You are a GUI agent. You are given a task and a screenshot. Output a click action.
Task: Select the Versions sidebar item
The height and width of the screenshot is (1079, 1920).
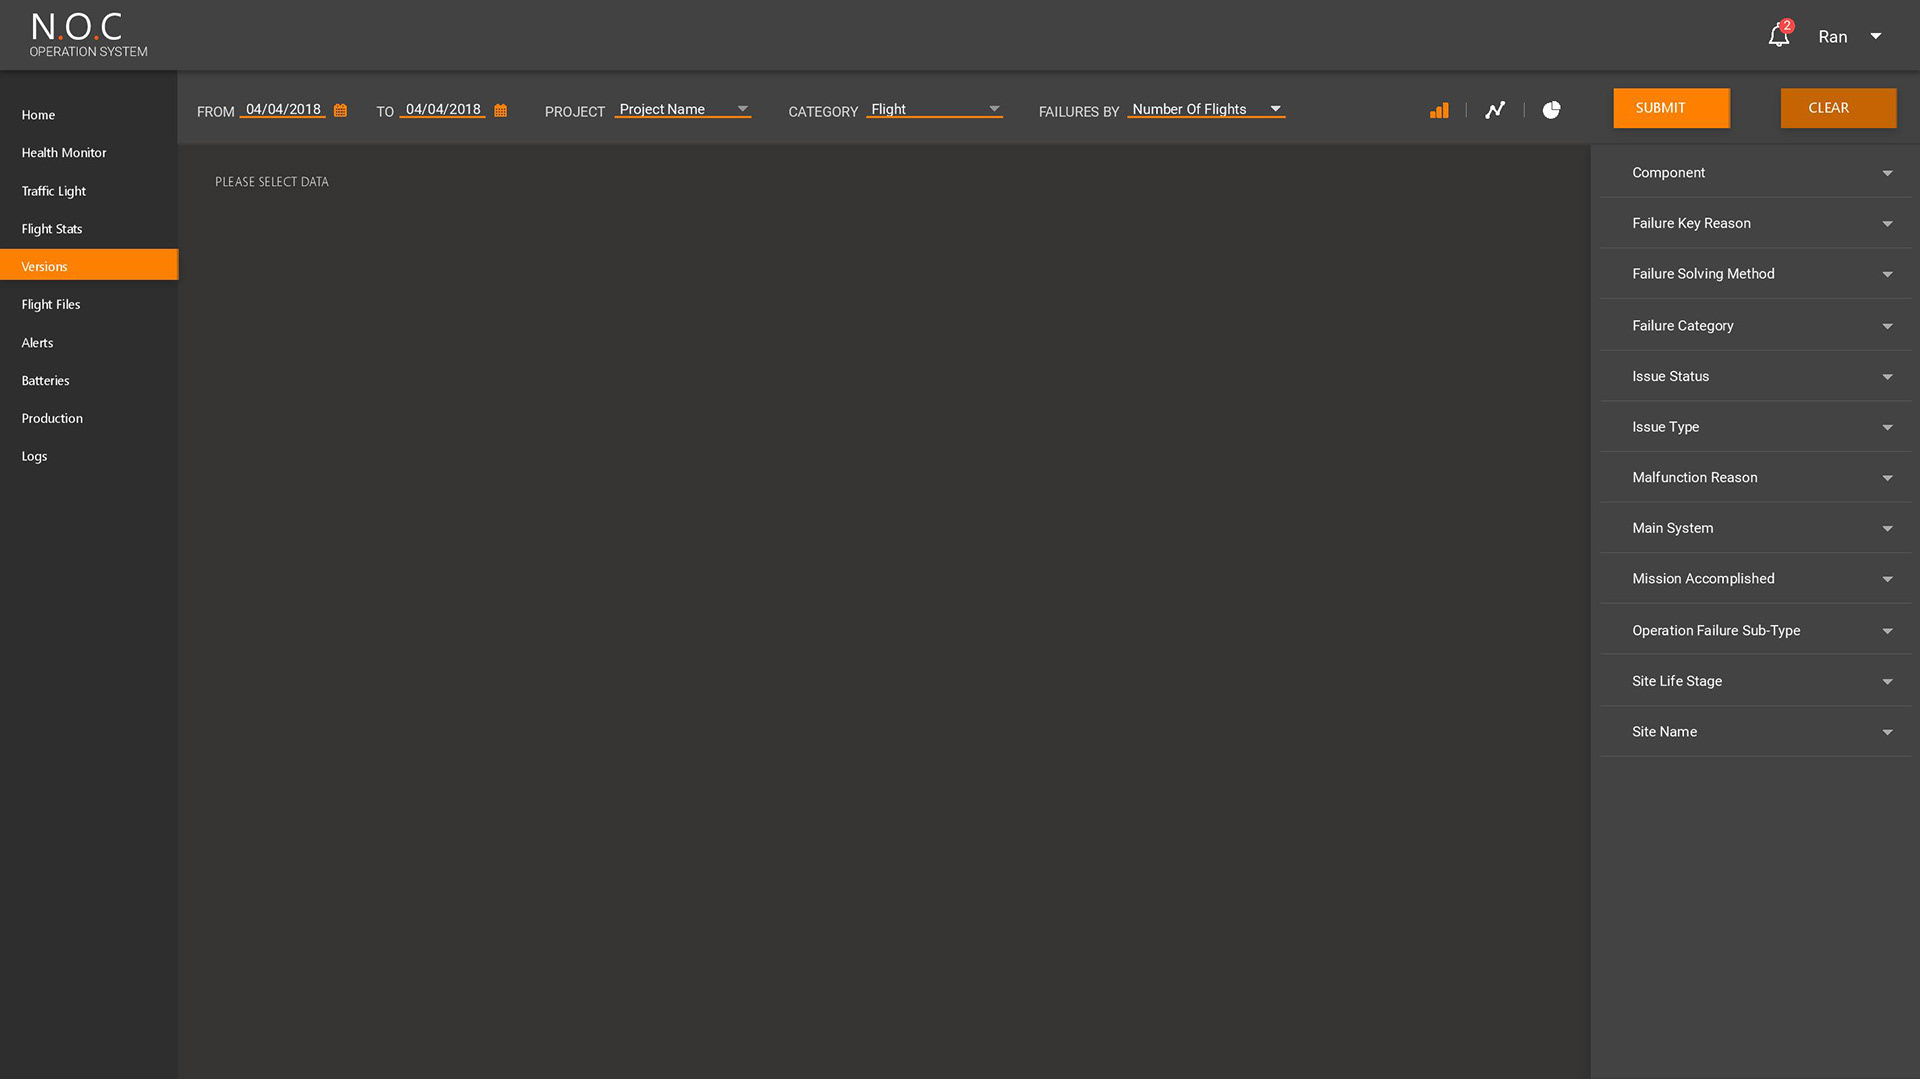(89, 265)
